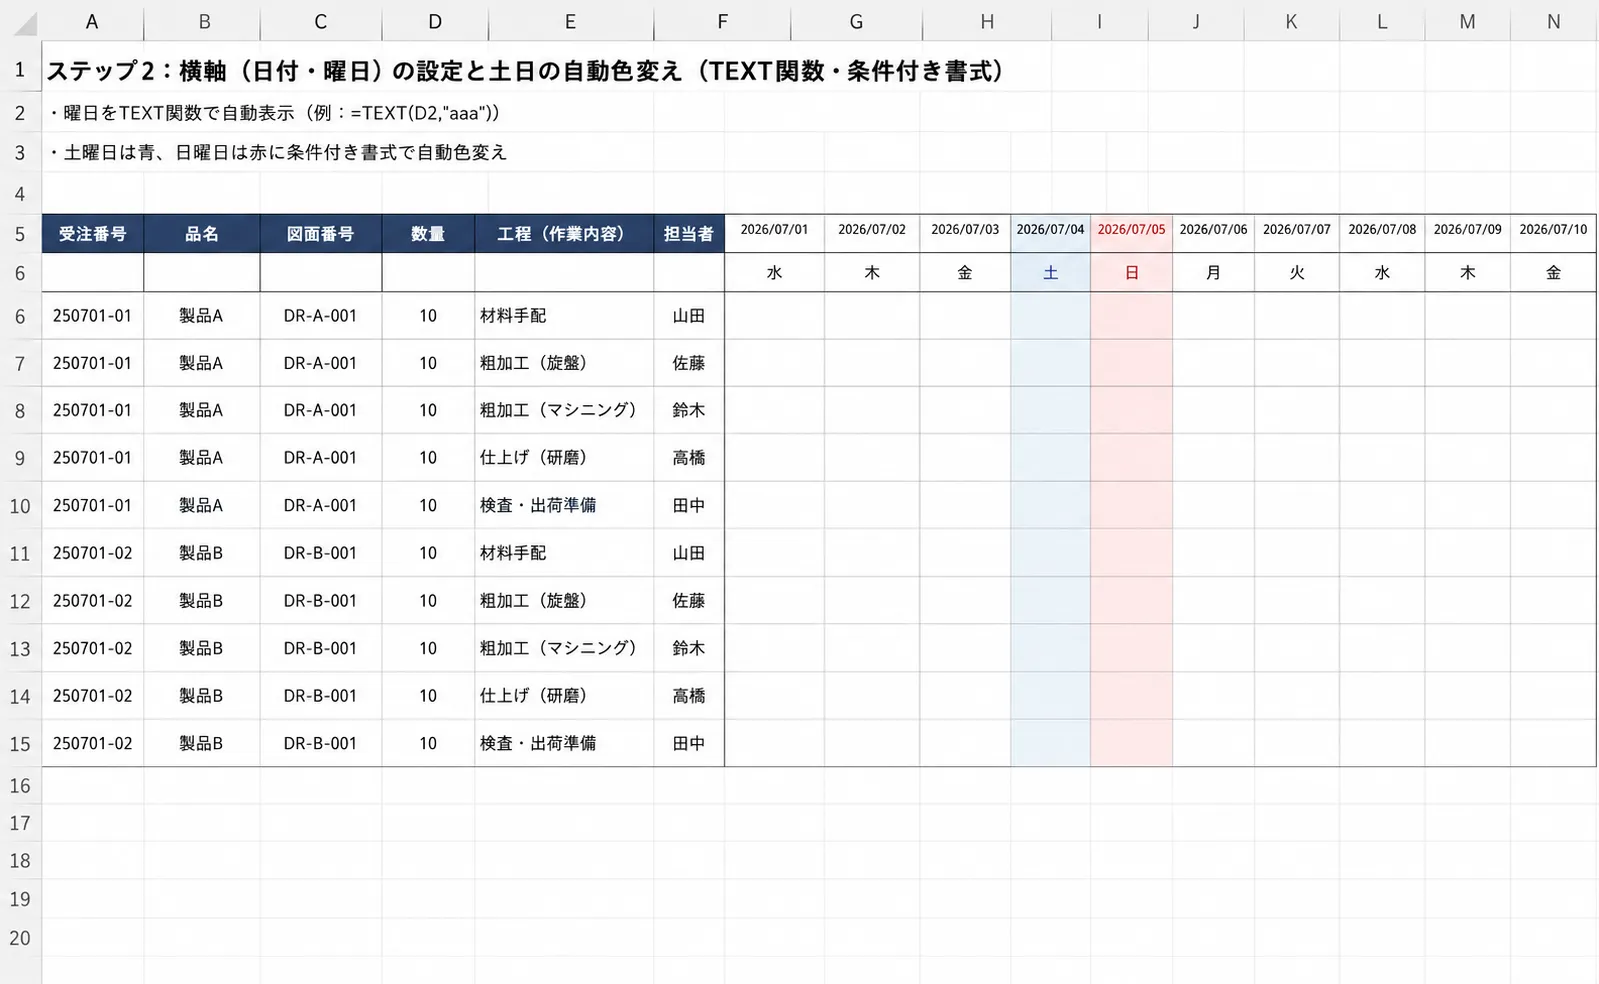This screenshot has height=984, width=1599.
Task: Select the column C header
Action: pos(320,21)
